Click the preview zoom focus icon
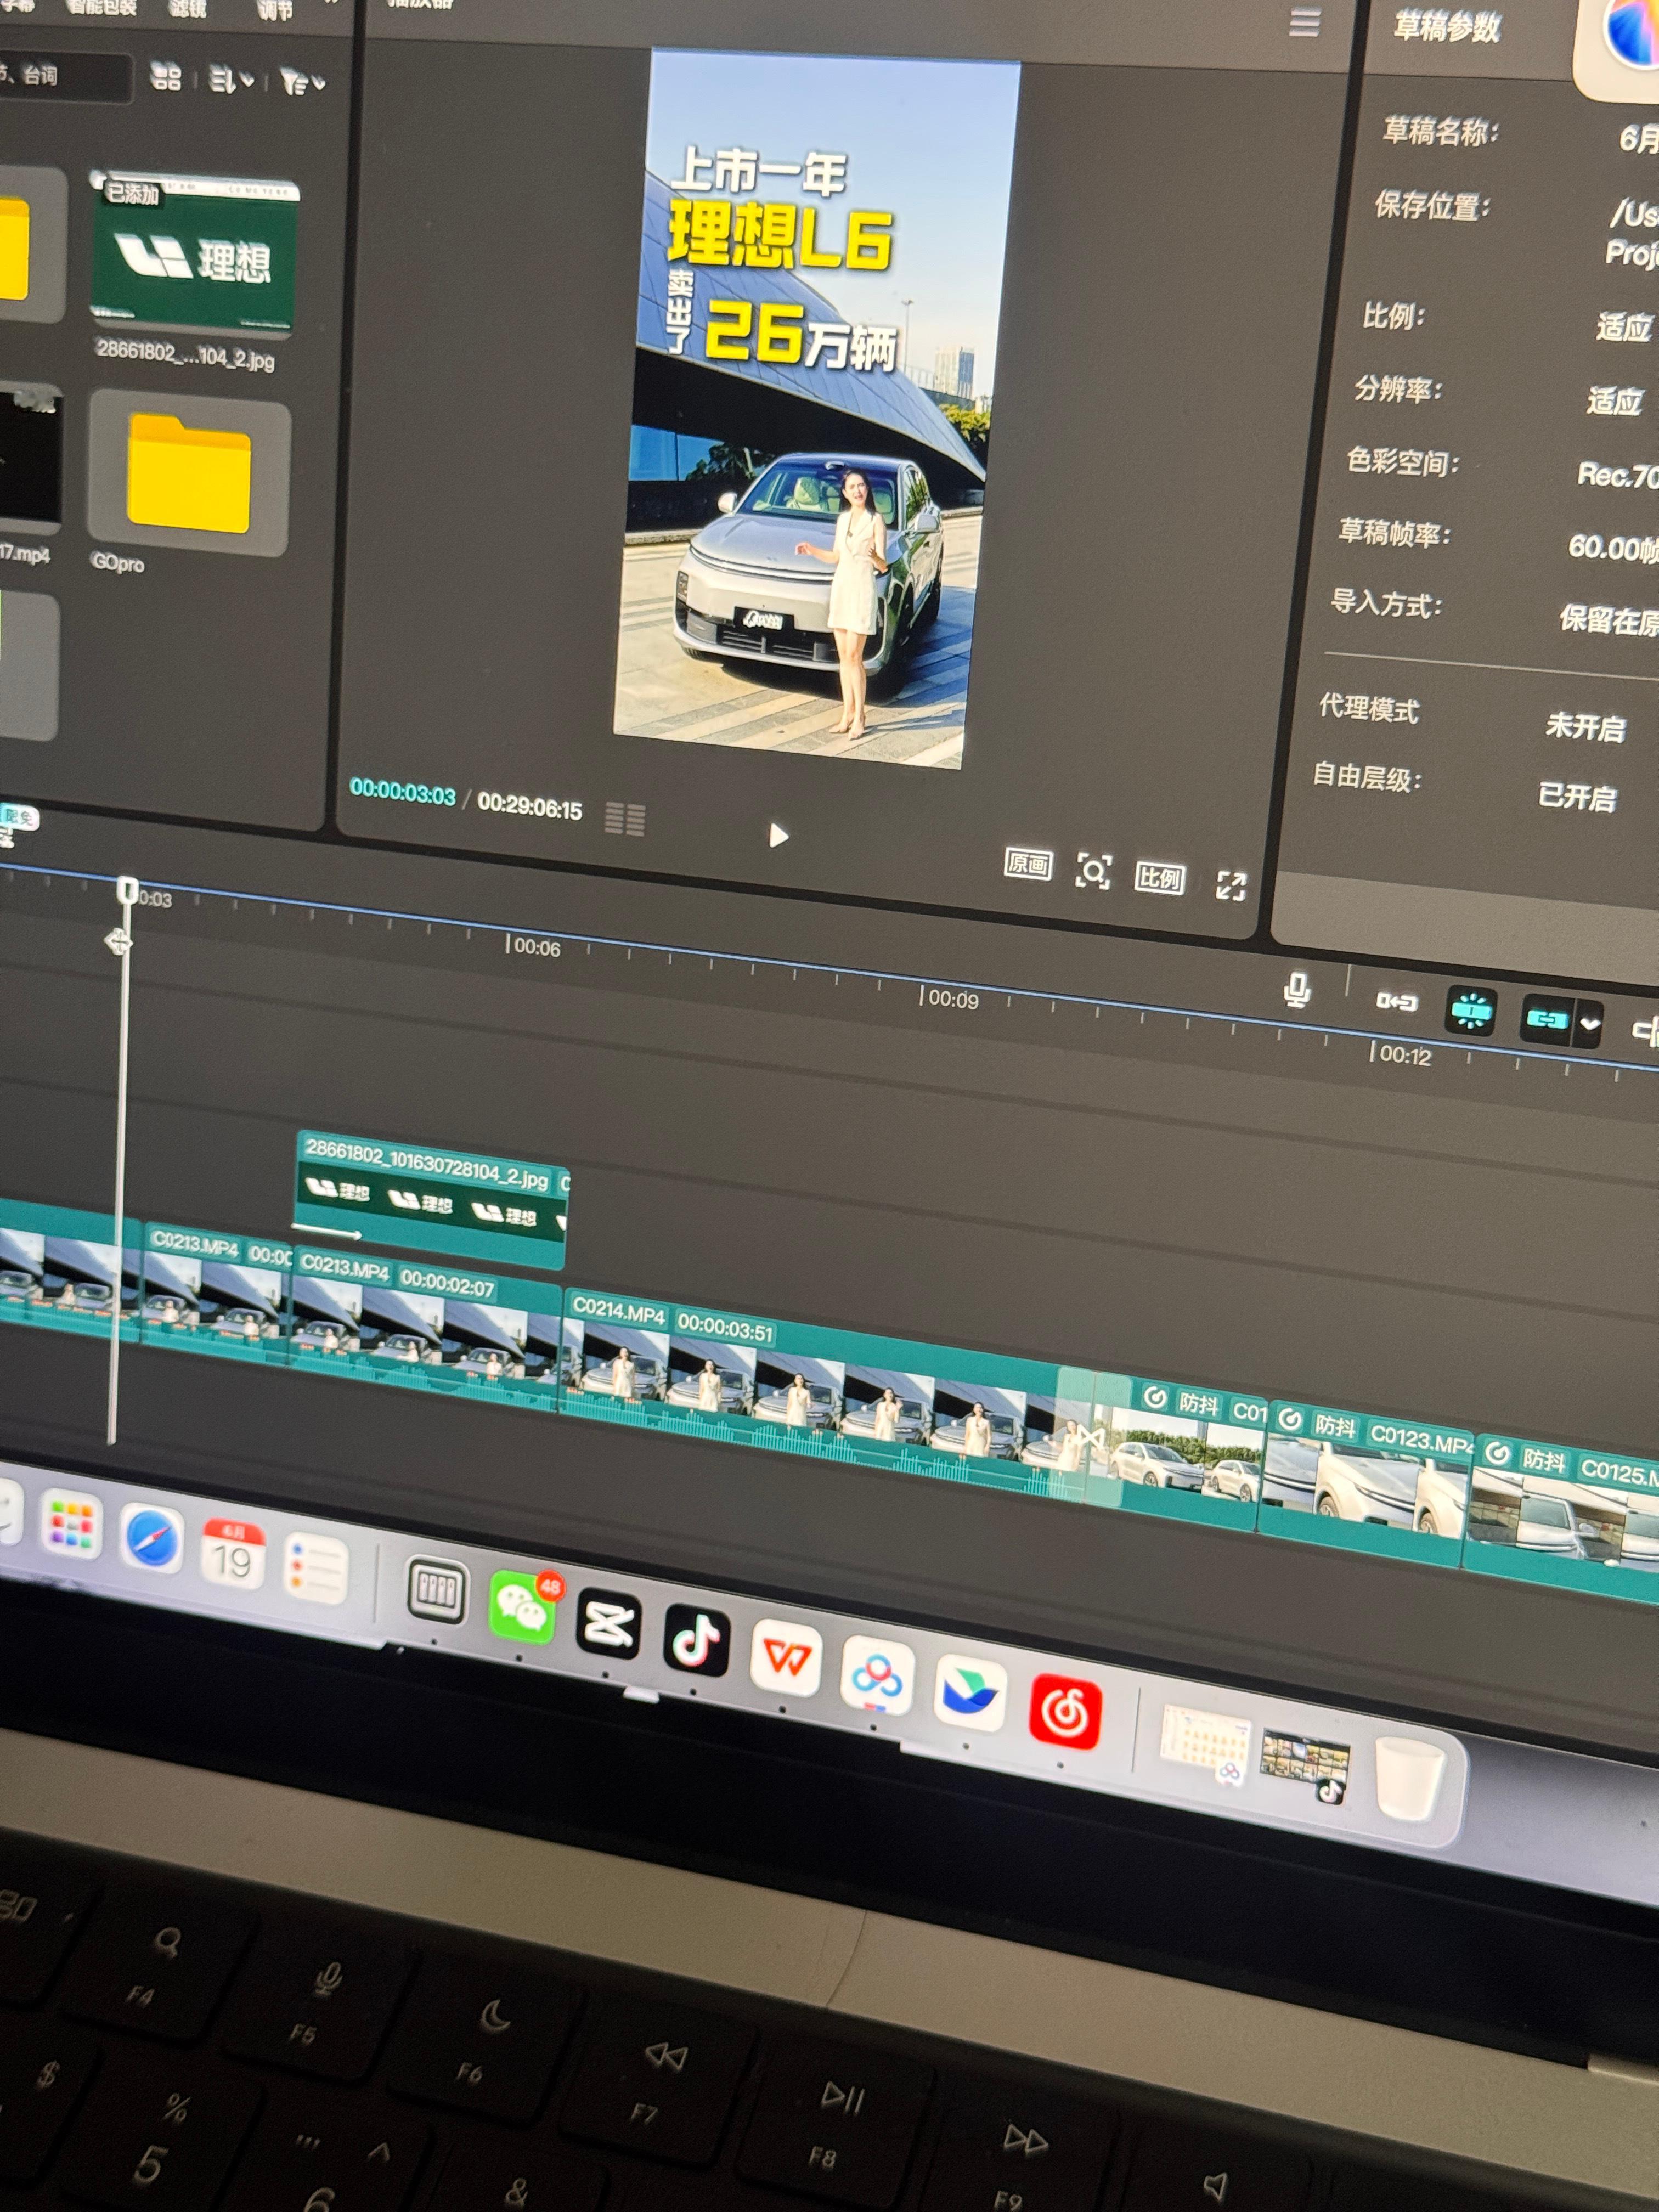The image size is (1659, 2212). (x=1093, y=870)
